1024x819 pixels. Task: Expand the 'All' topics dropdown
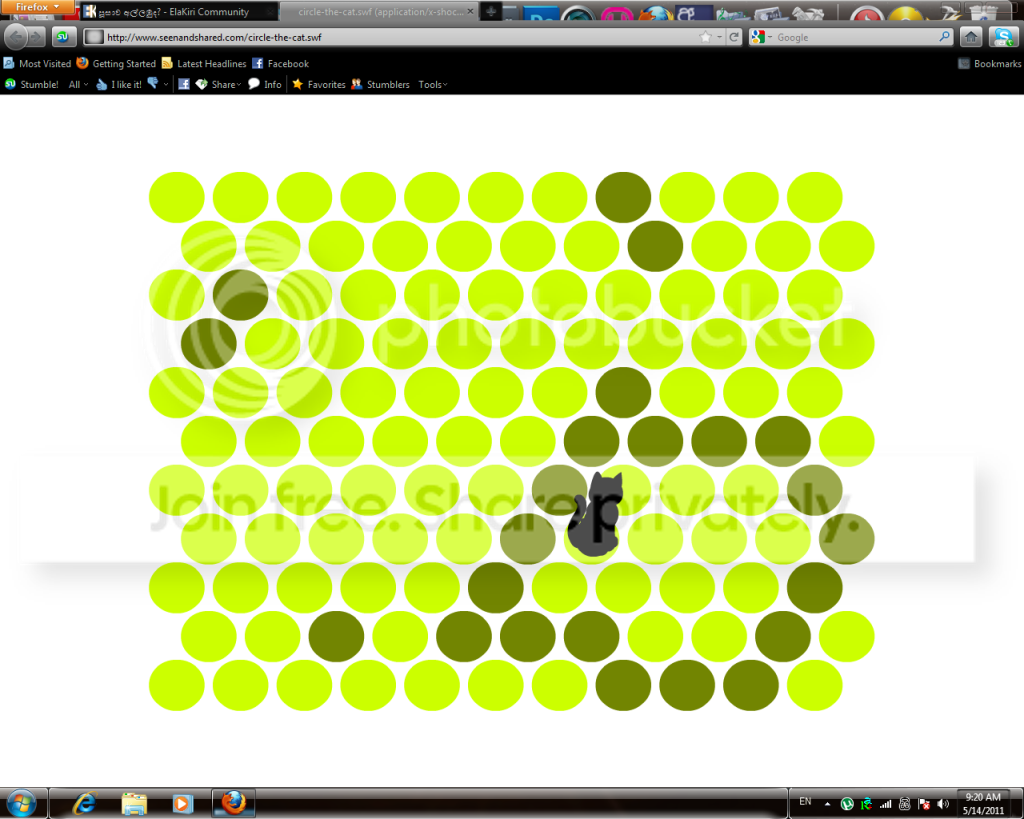tap(78, 84)
